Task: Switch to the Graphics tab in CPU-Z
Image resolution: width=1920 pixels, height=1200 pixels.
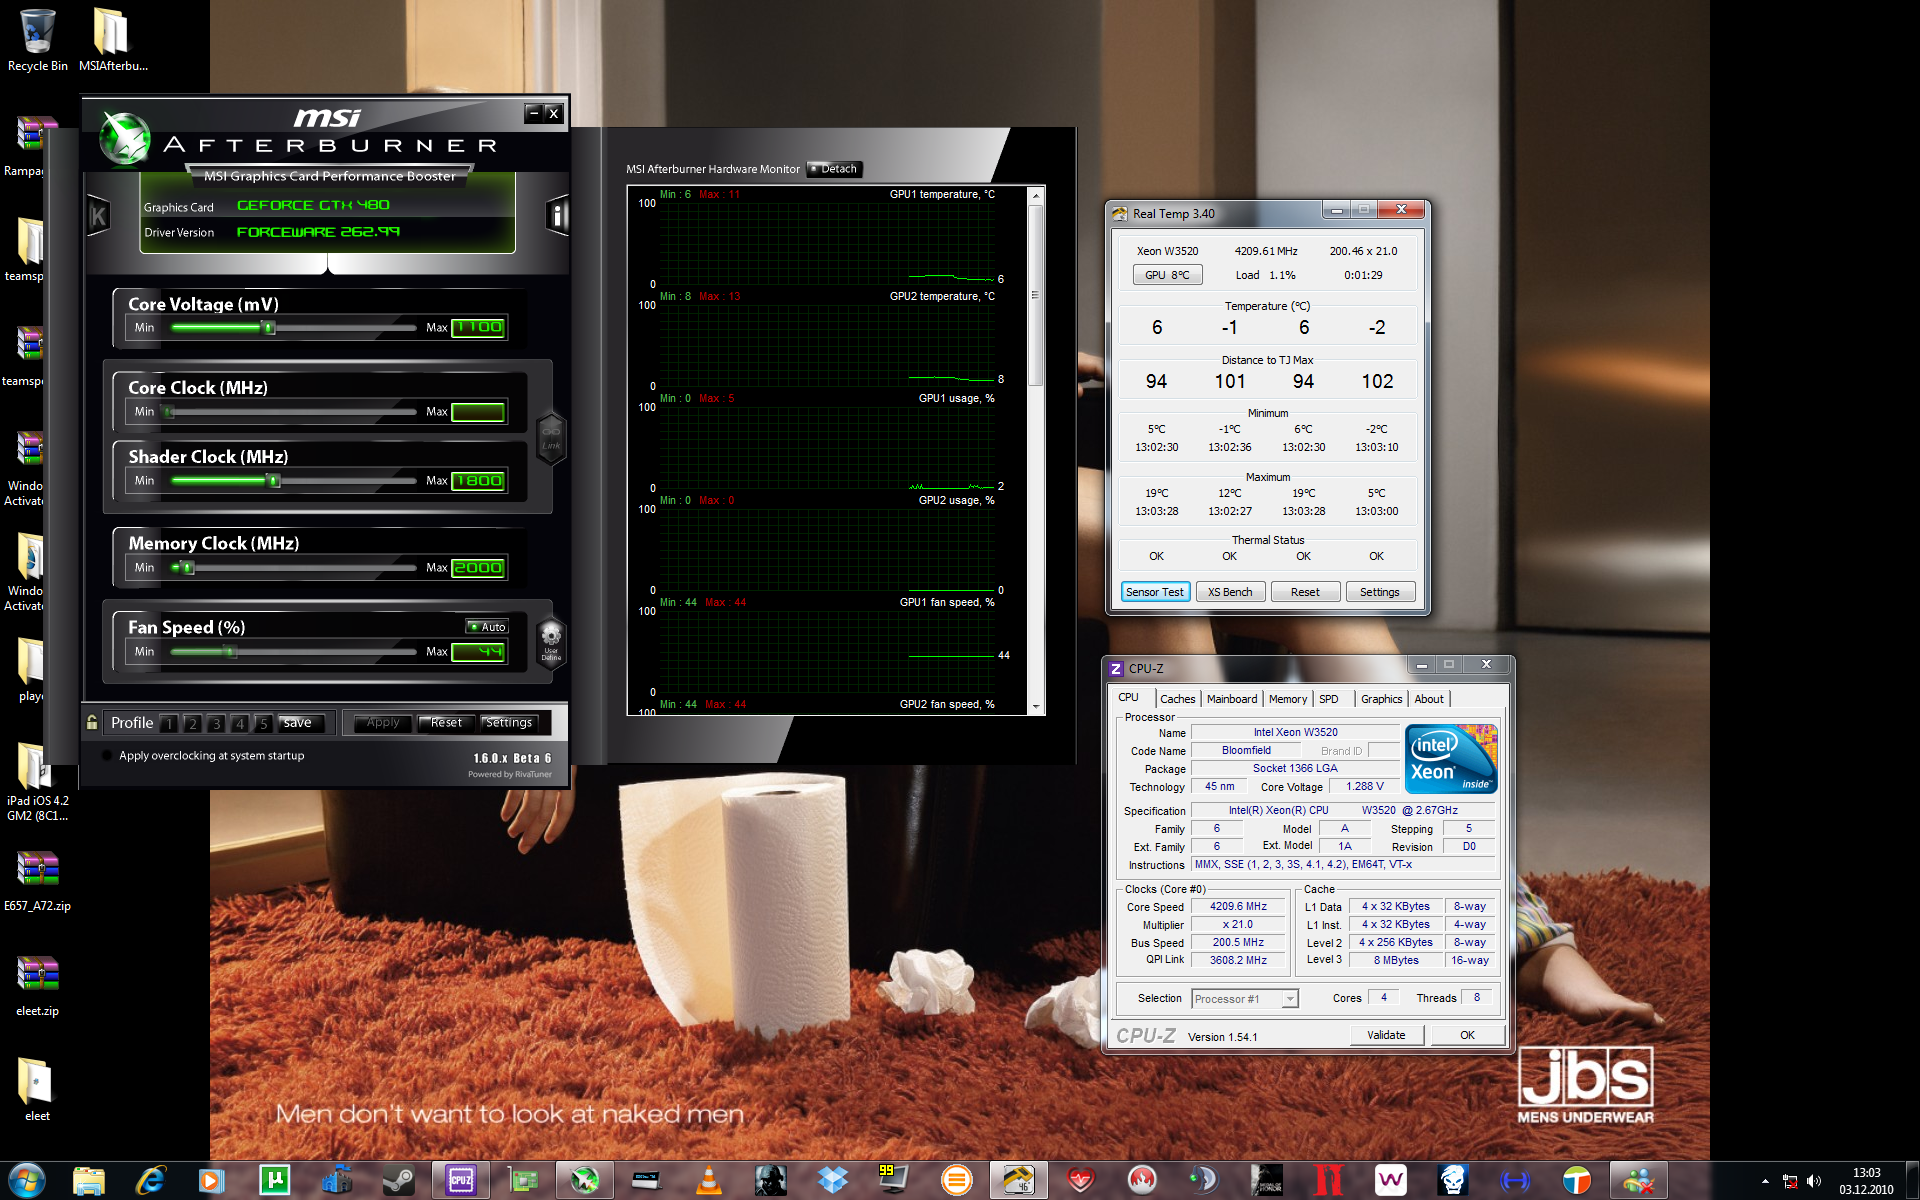Action: 1382,699
